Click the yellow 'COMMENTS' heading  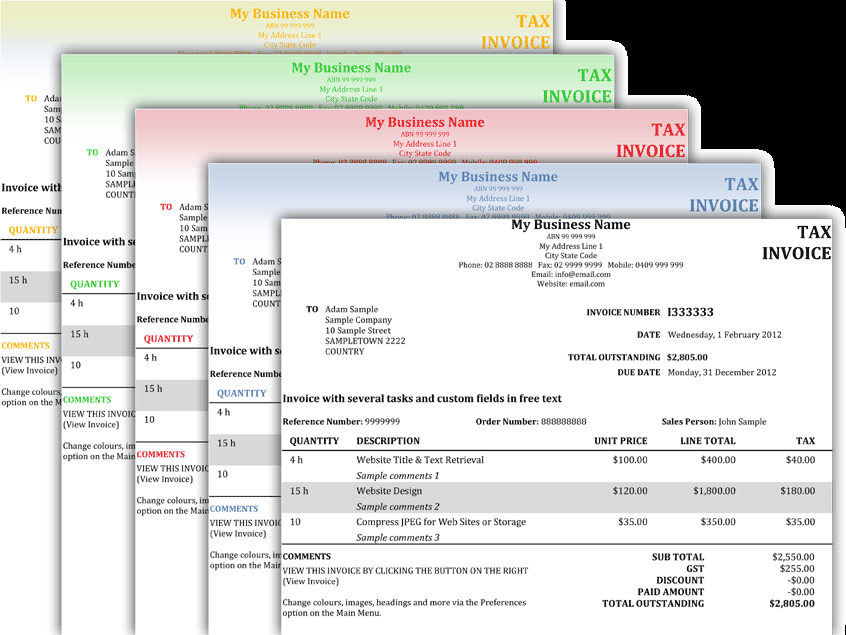pyautogui.click(x=25, y=346)
